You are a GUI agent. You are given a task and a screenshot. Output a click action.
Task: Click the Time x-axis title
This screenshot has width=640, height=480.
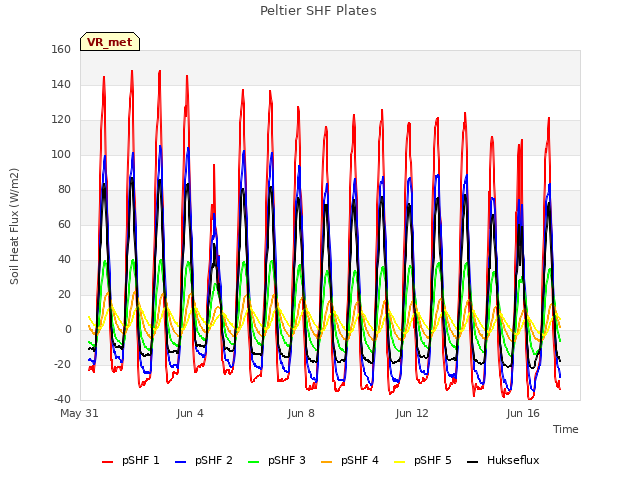[566, 429]
